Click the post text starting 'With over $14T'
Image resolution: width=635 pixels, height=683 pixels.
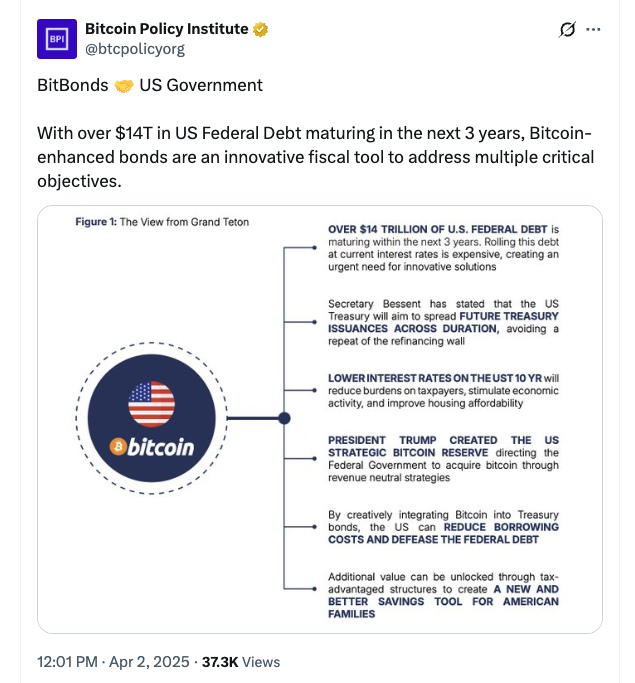315,156
